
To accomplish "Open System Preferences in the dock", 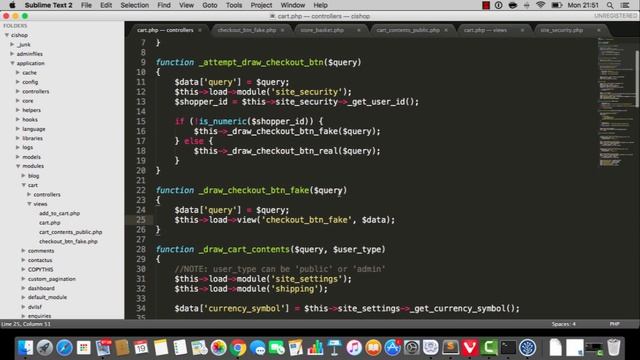I will (412, 348).
